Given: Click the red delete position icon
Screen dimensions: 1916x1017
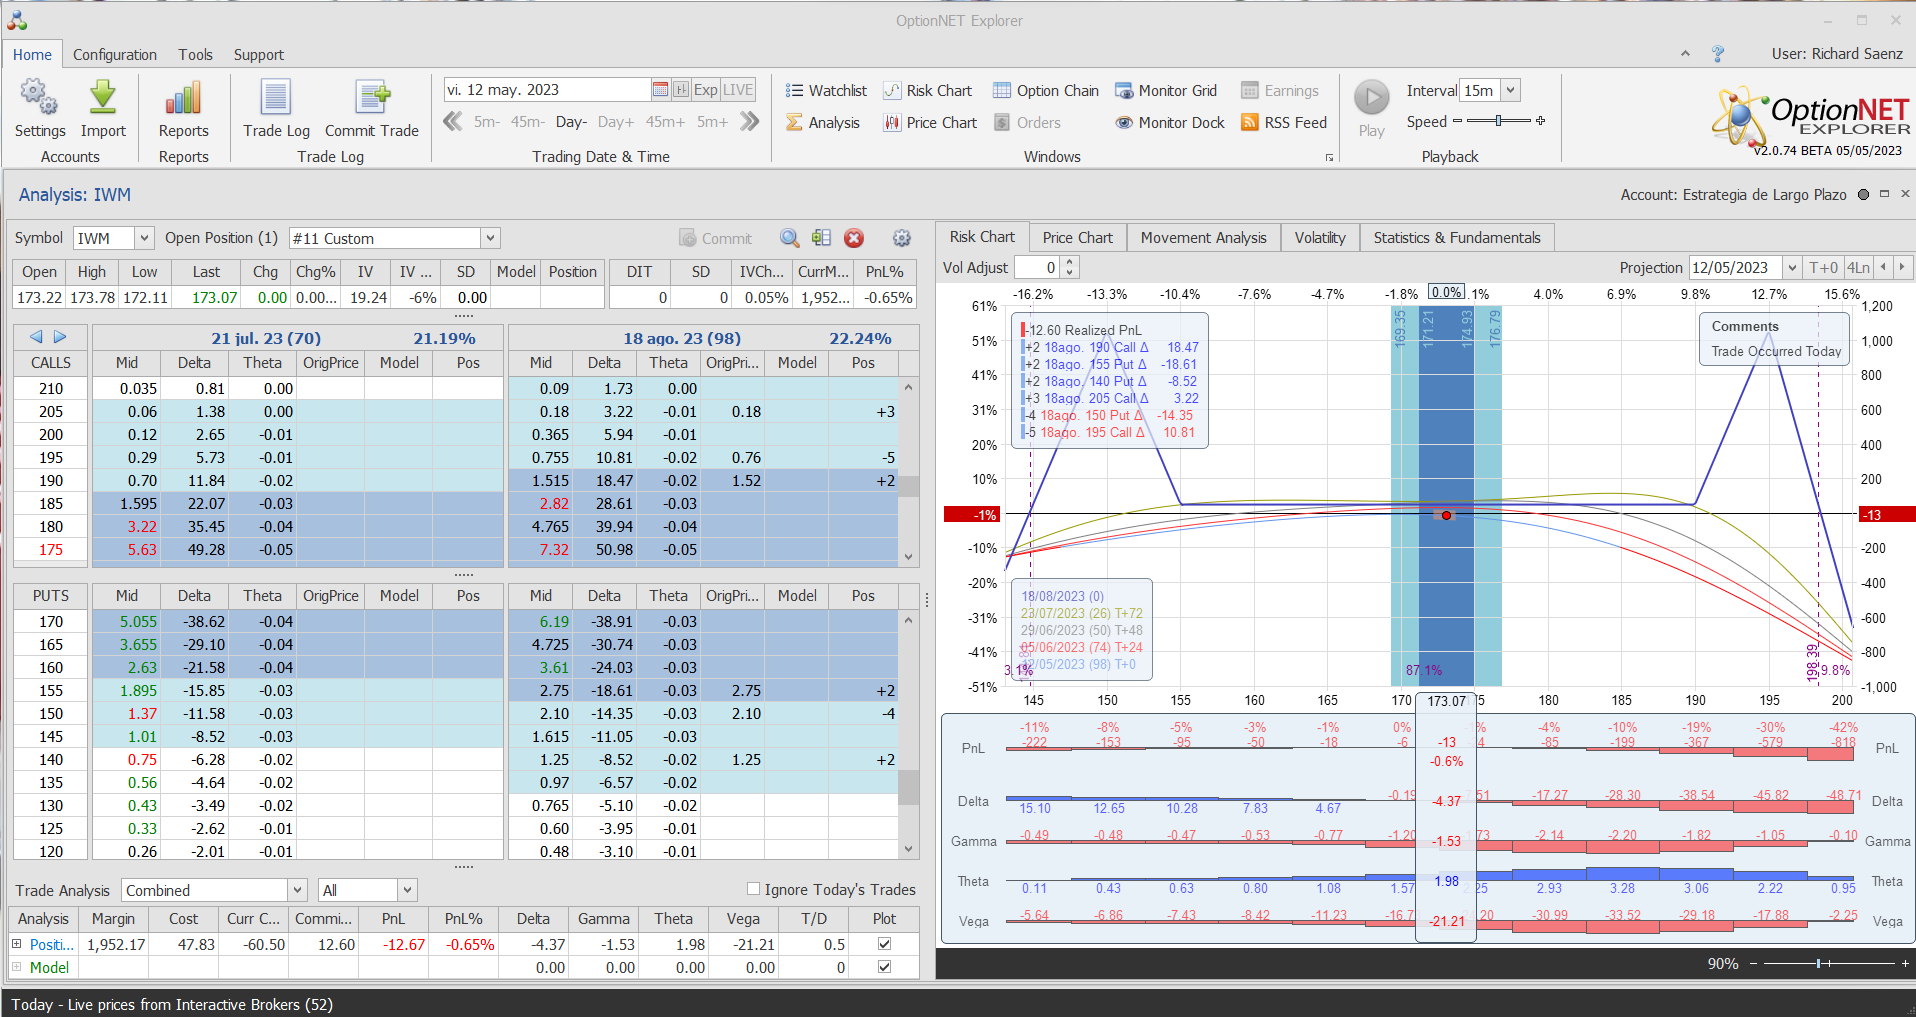Looking at the screenshot, I should [854, 238].
